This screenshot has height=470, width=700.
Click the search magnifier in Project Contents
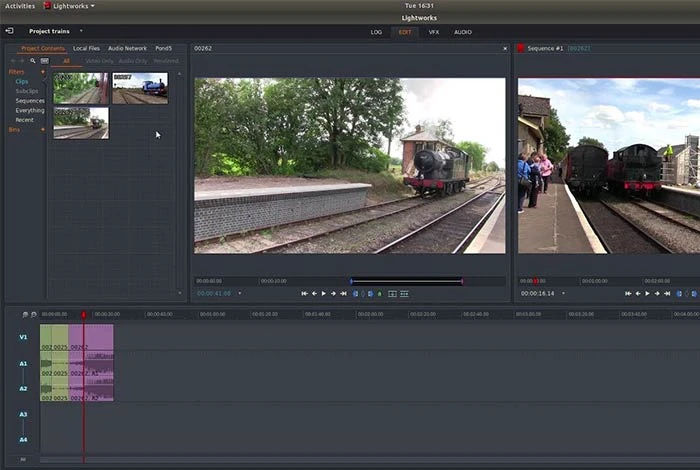[32, 61]
